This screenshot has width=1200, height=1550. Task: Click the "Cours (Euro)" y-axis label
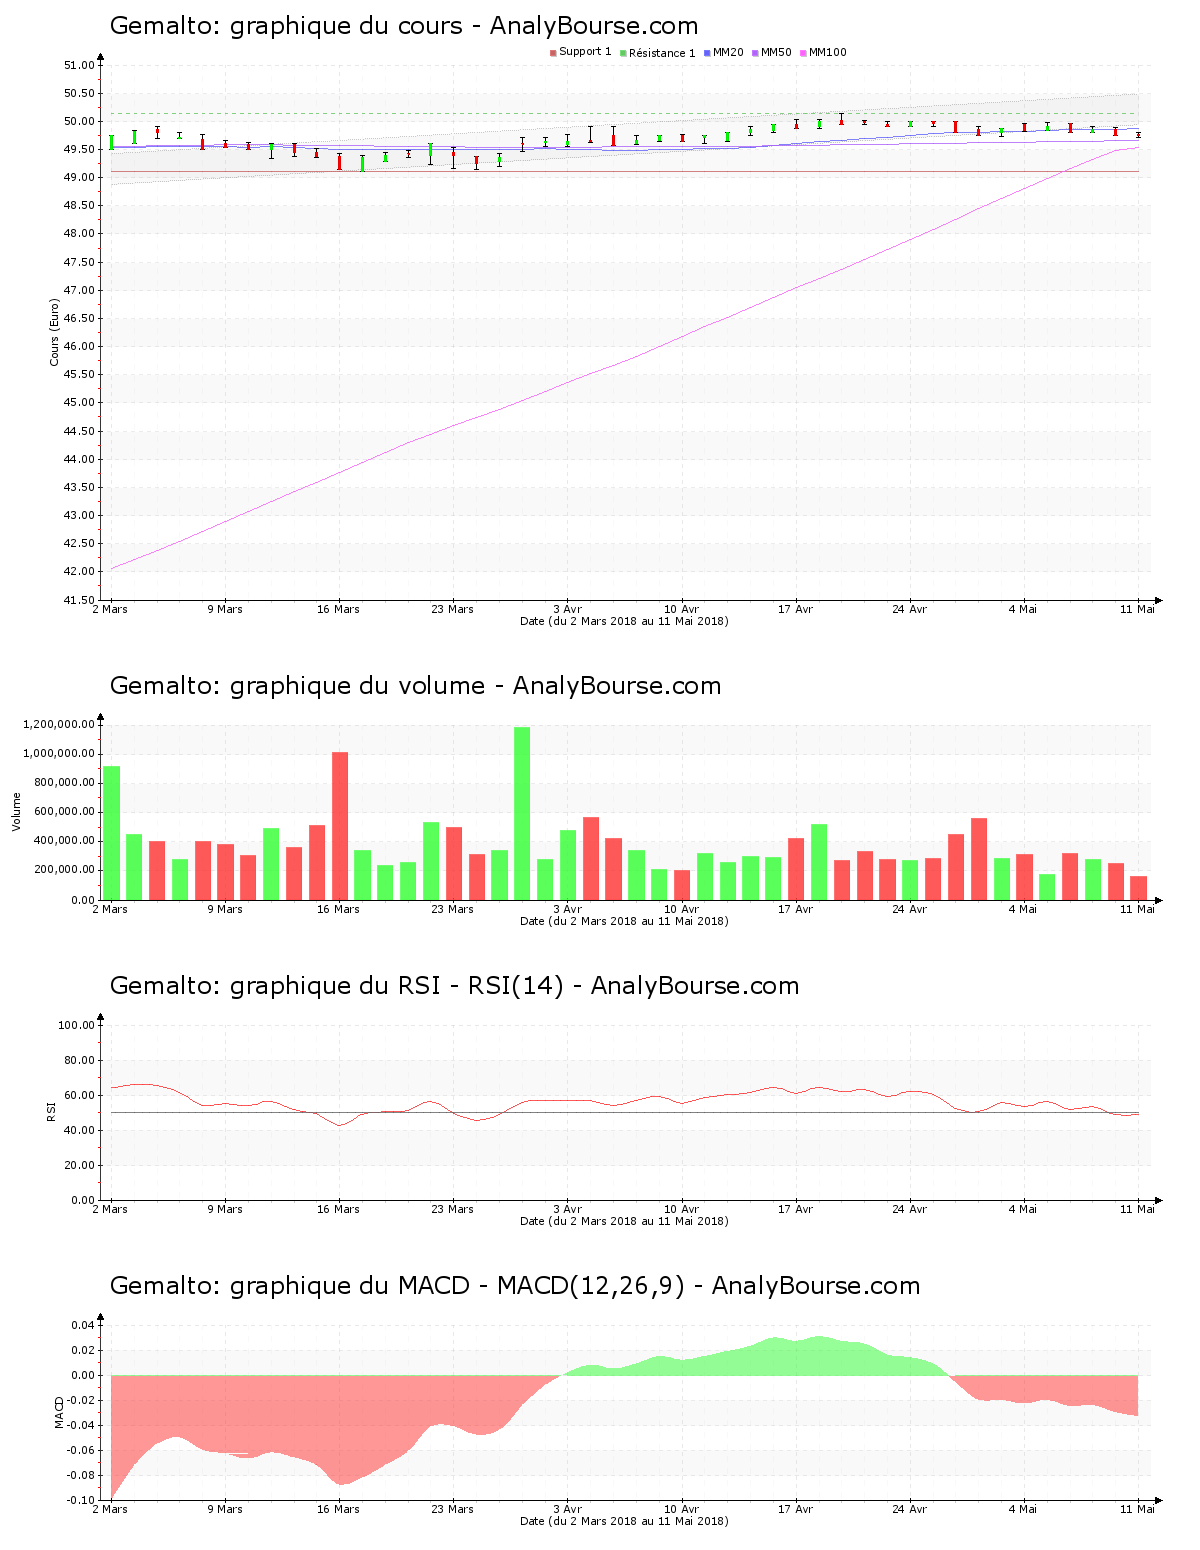pyautogui.click(x=54, y=332)
